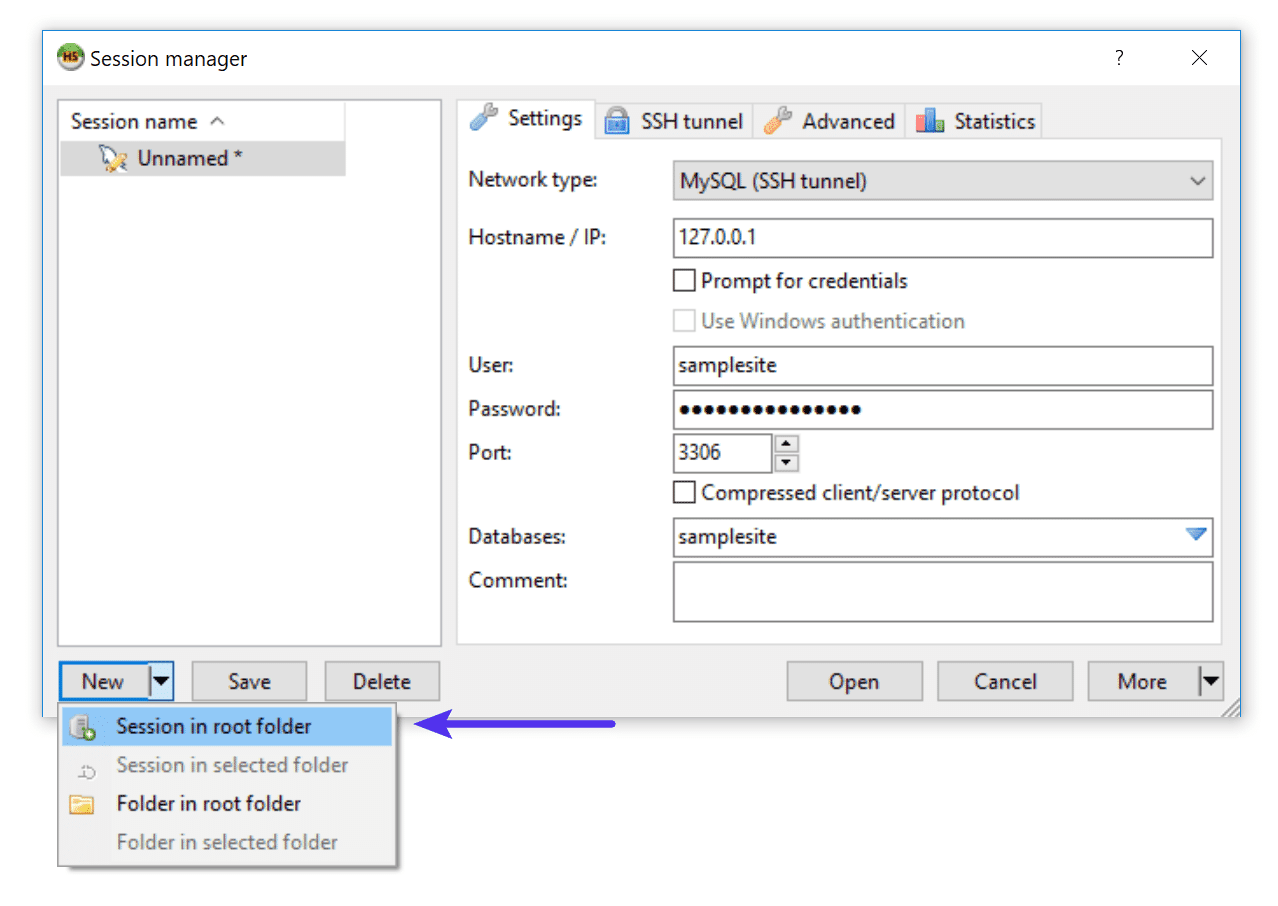1278x906 pixels.
Task: Open the Network type dropdown
Action: coord(1196,180)
